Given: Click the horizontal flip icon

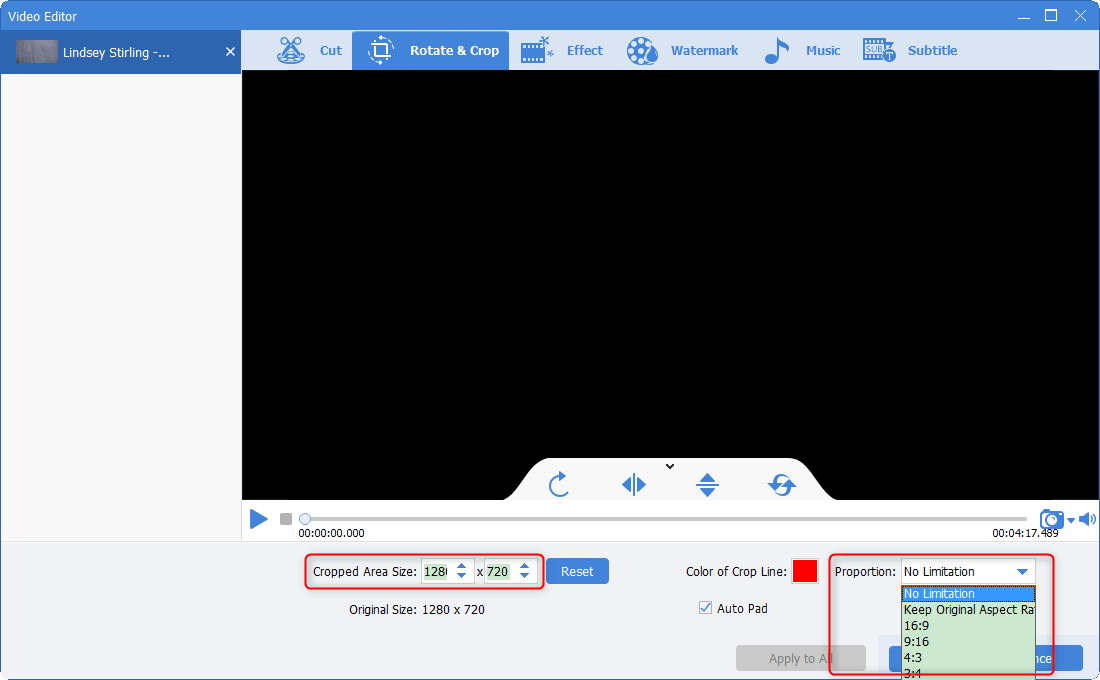Looking at the screenshot, I should click(633, 485).
